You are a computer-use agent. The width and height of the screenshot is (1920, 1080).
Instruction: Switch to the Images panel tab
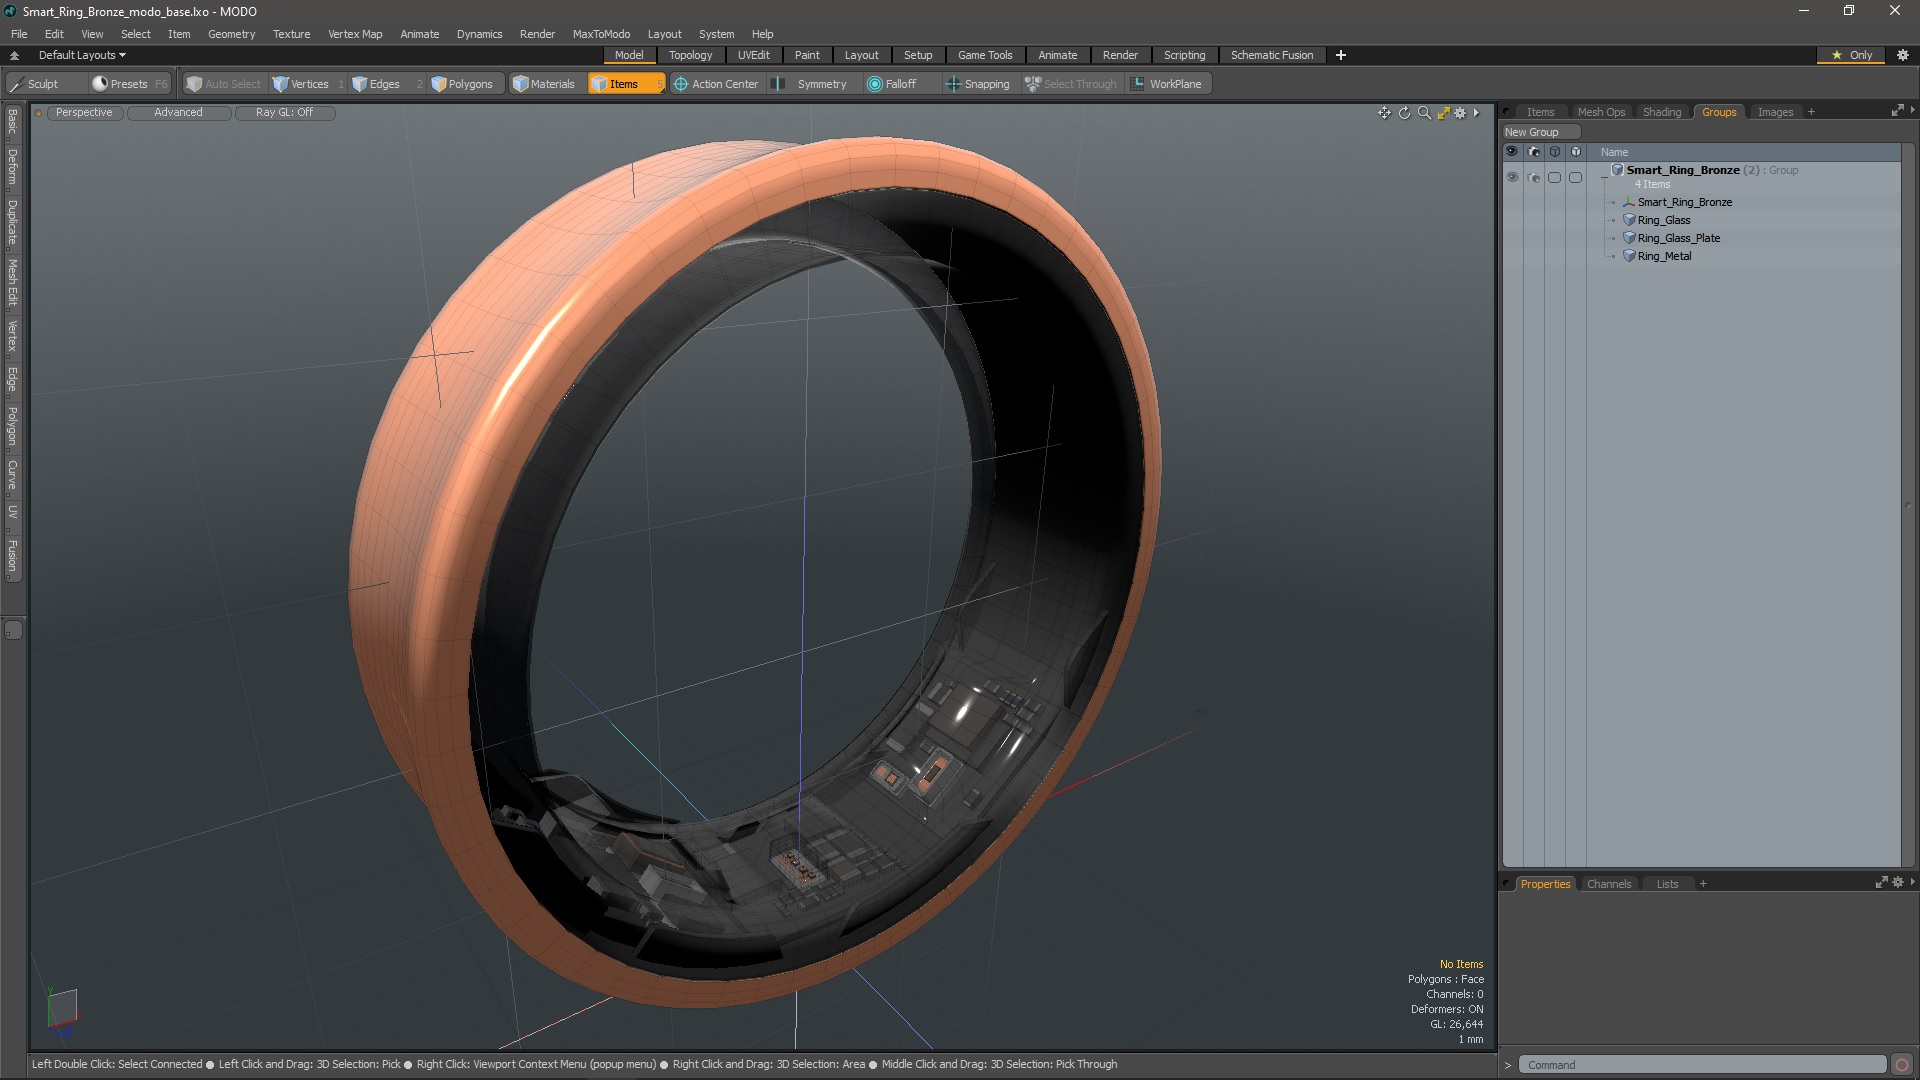(1775, 112)
